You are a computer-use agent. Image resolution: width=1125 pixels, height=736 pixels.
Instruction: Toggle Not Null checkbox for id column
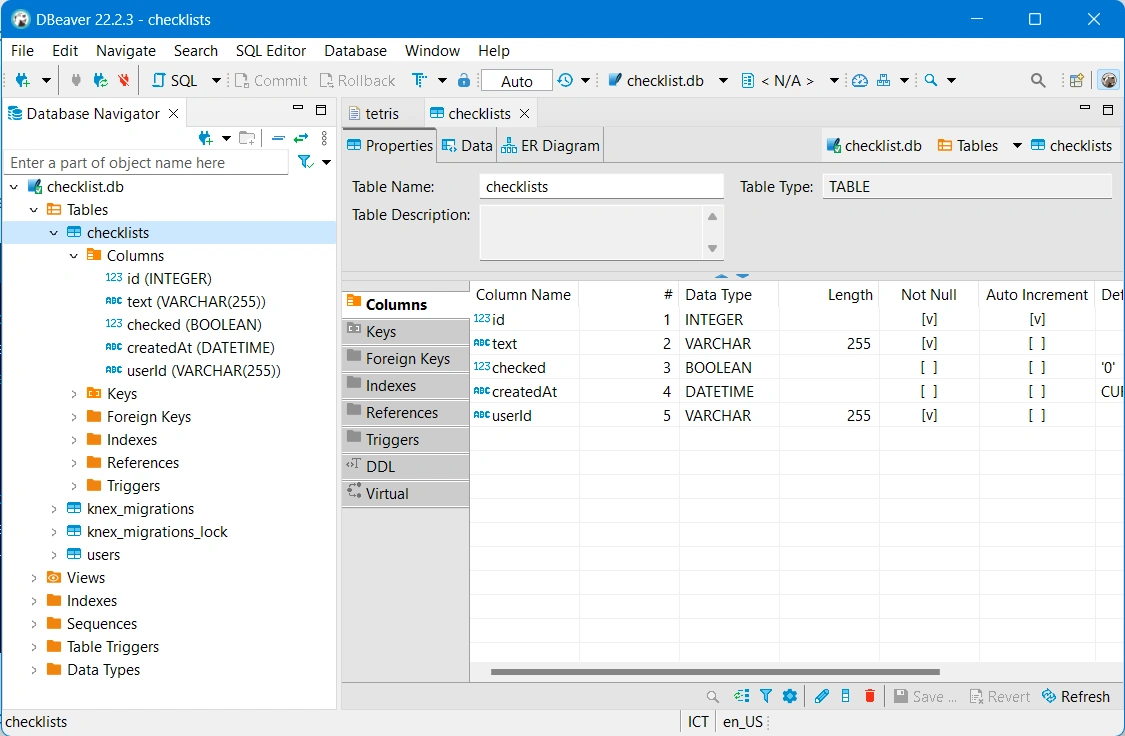point(928,319)
